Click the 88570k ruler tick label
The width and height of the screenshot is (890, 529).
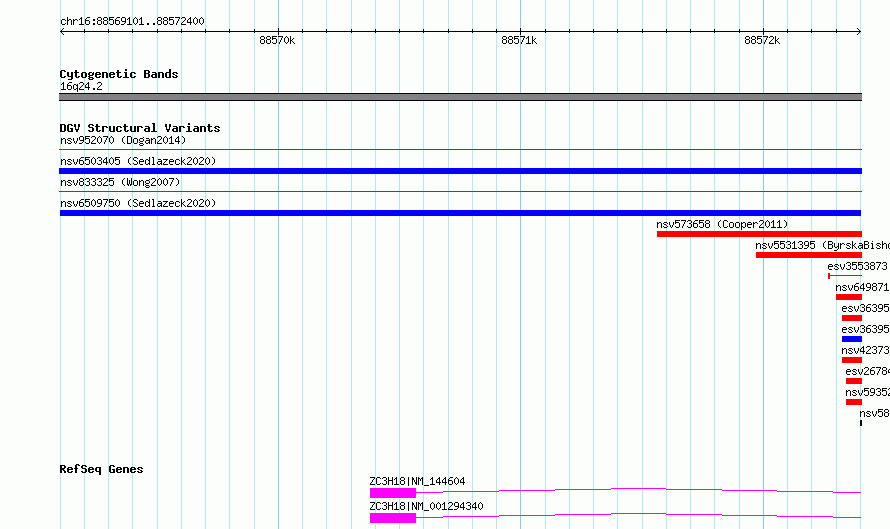(277, 40)
